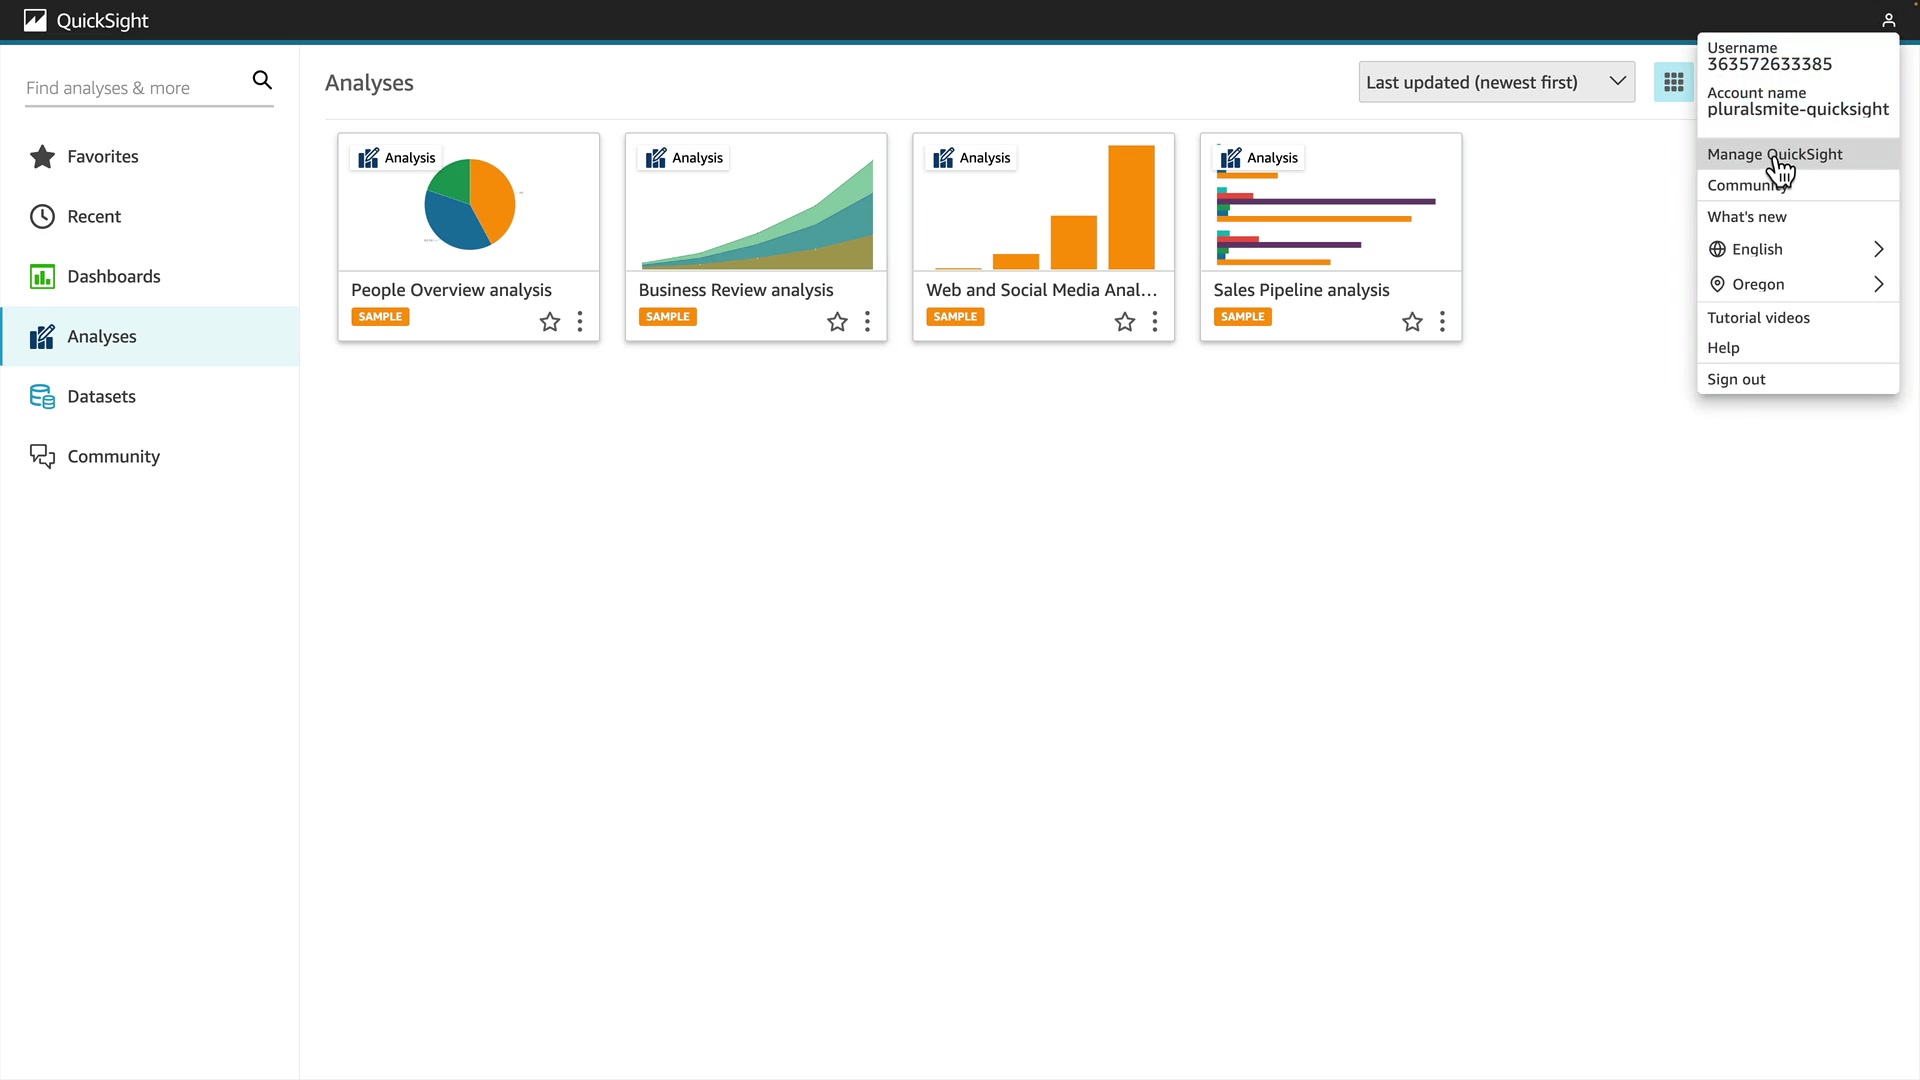Open Community in the left sidebar
1920x1080 pixels.
click(113, 457)
